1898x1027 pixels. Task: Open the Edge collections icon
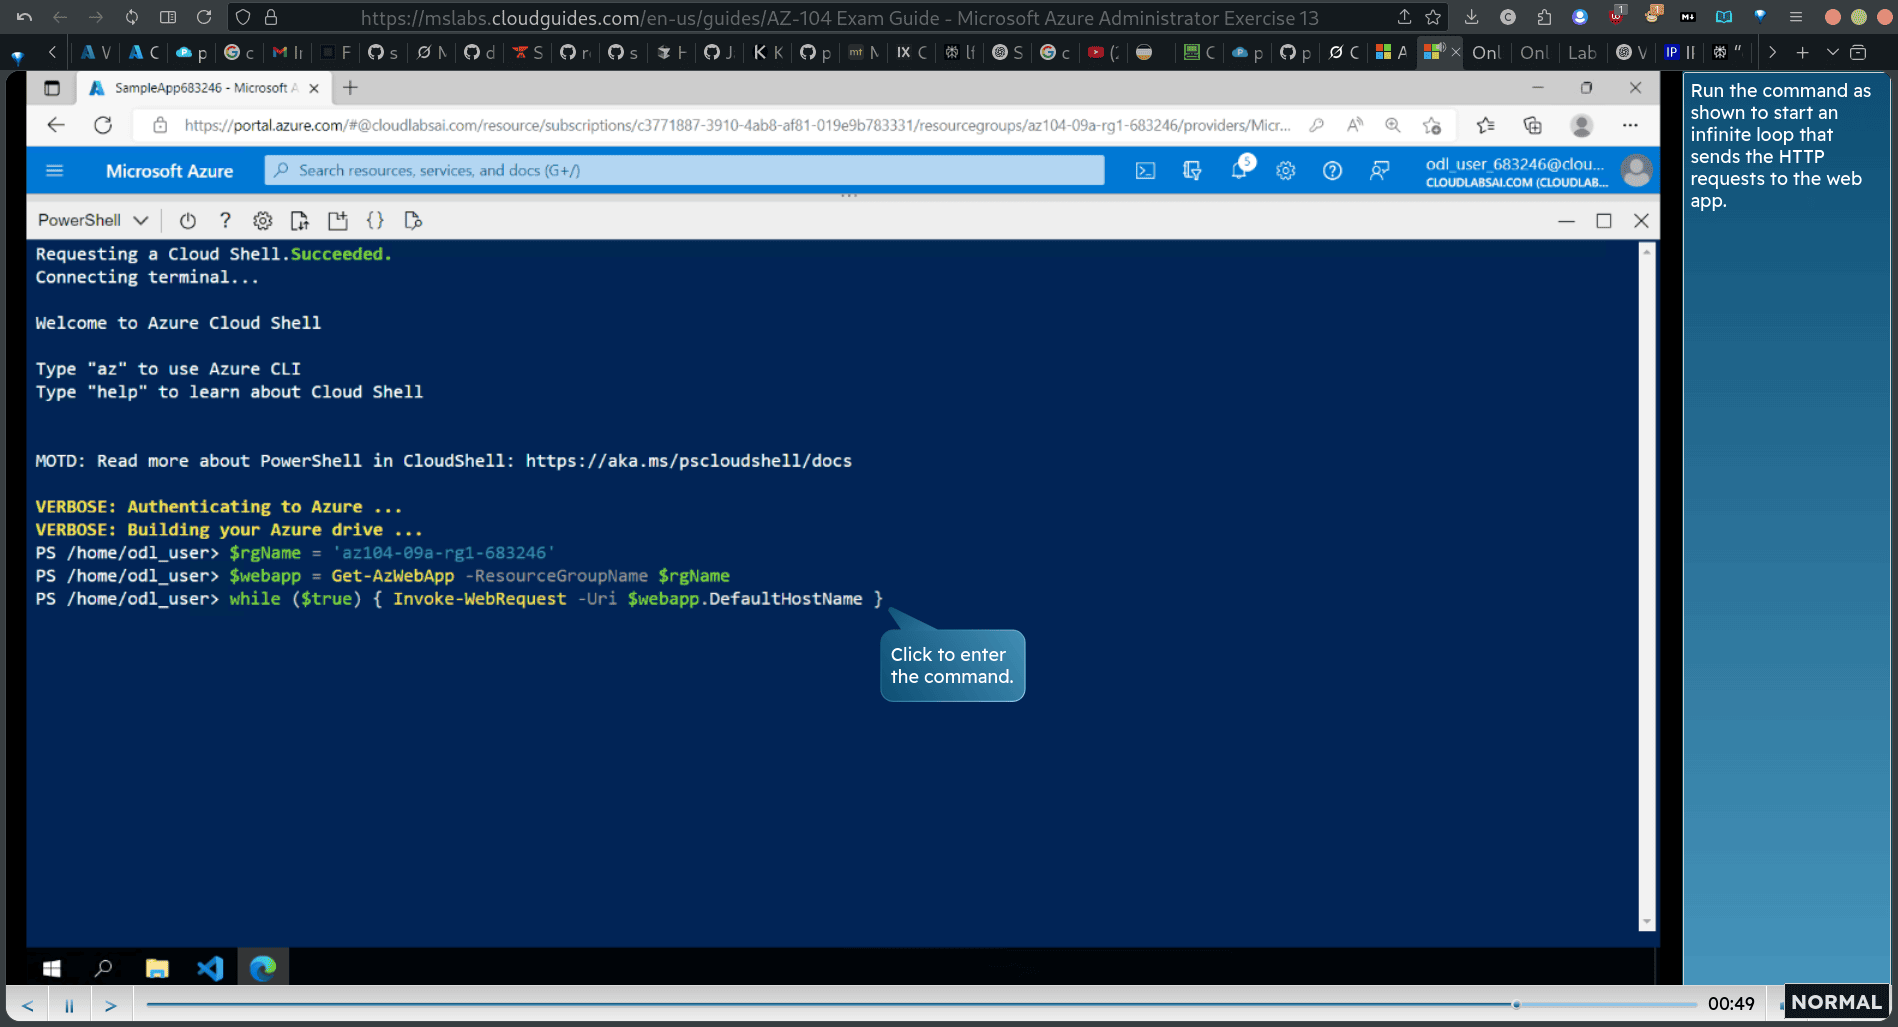pyautogui.click(x=1532, y=125)
